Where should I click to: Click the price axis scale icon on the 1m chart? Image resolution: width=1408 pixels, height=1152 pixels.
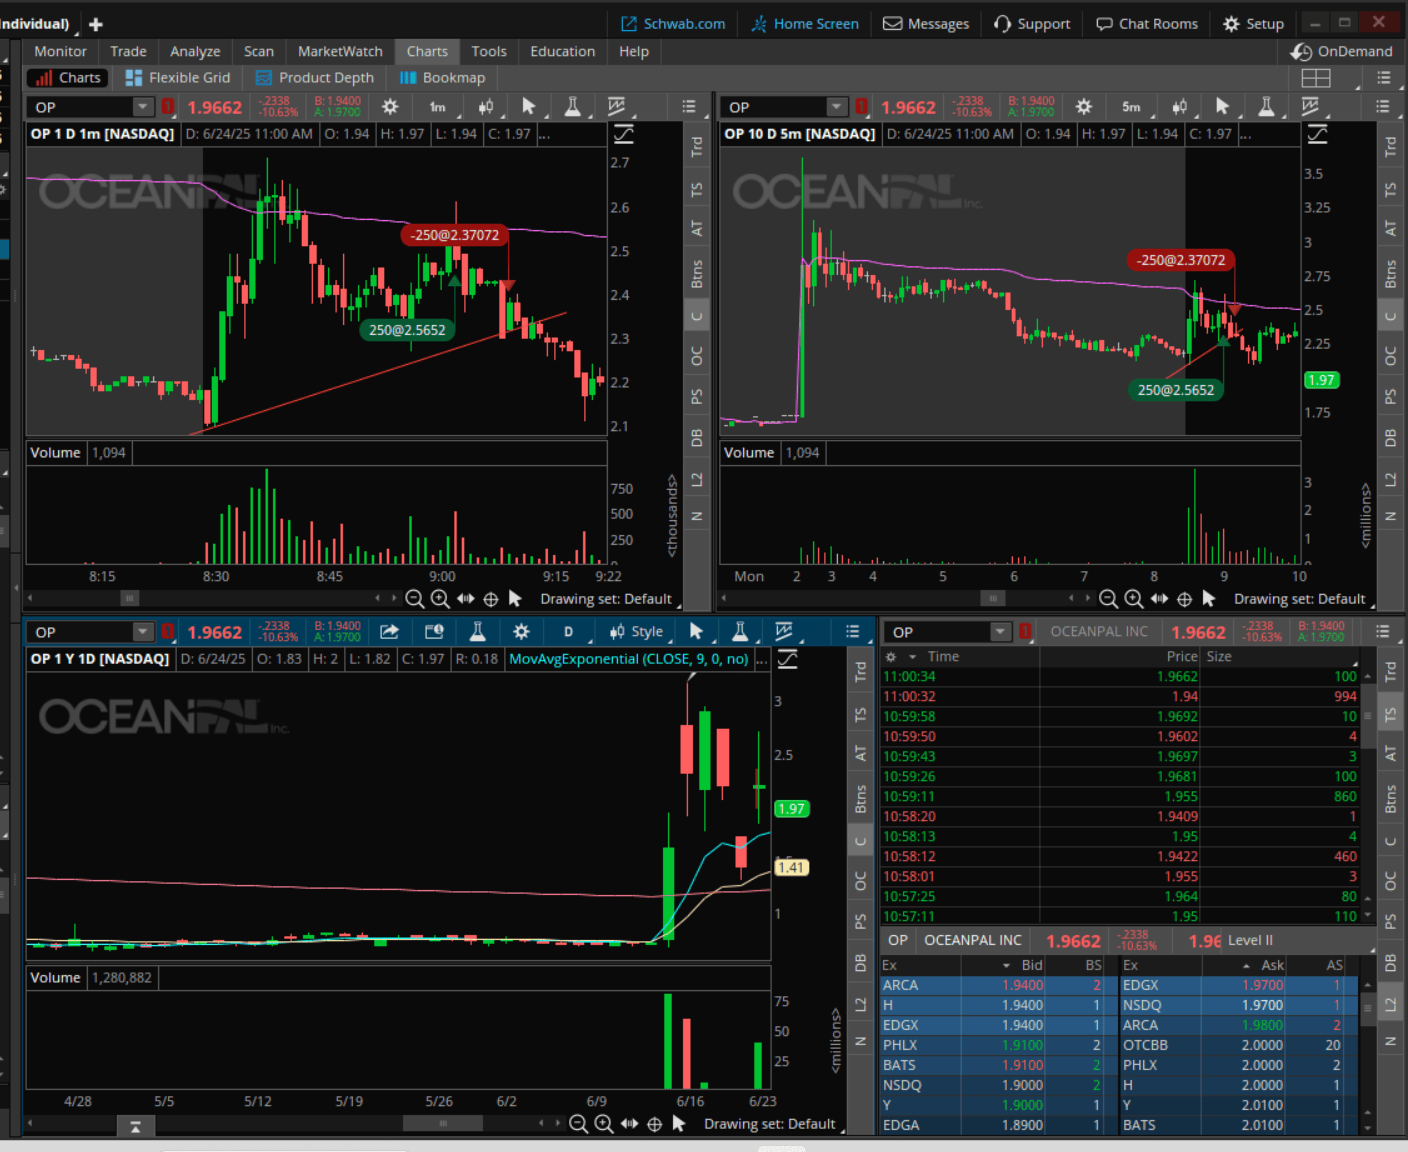(623, 134)
